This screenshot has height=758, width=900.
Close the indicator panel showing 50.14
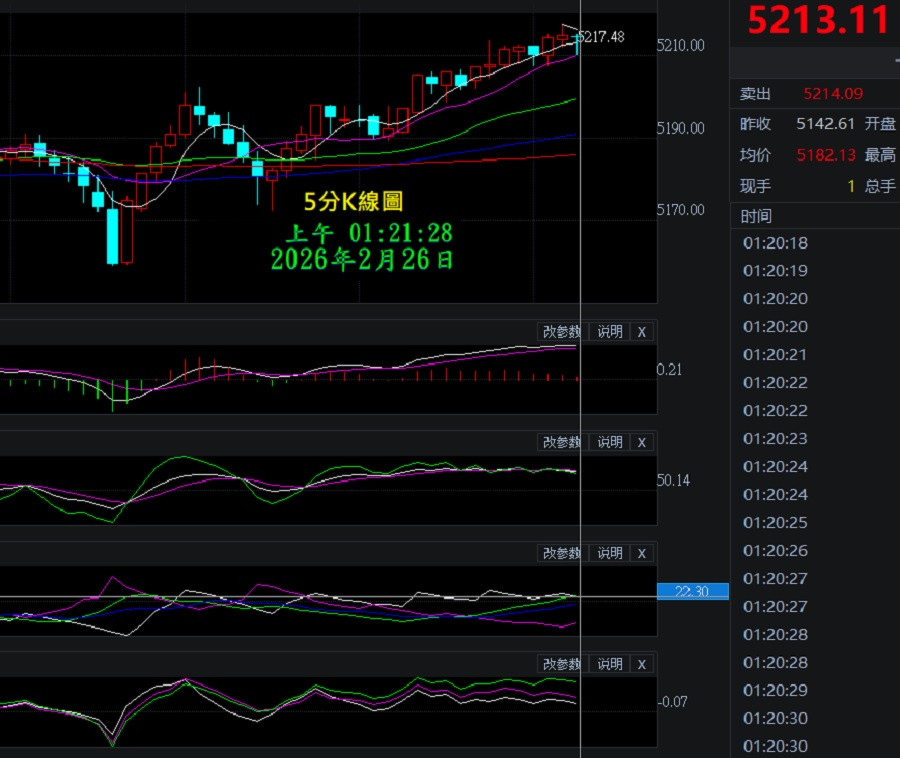coord(642,443)
